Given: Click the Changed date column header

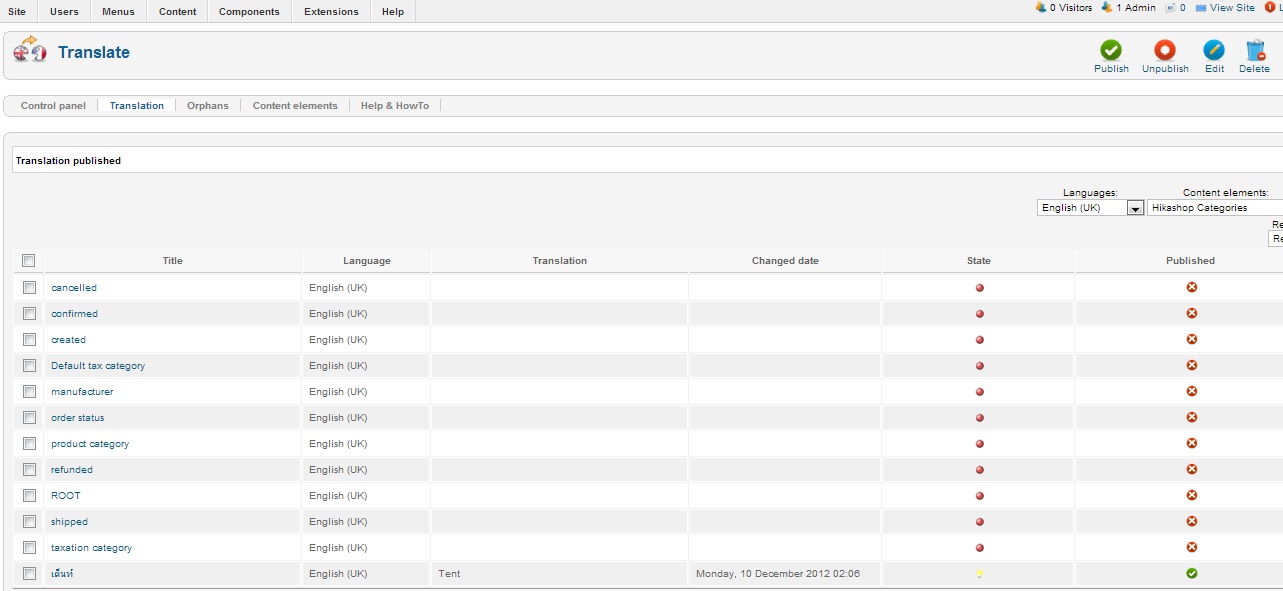Looking at the screenshot, I should click(x=785, y=261).
